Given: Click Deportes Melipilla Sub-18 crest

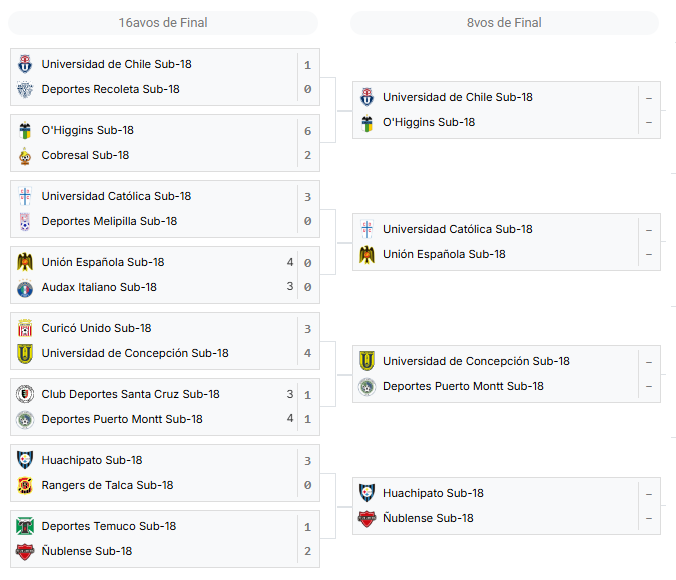Looking at the screenshot, I should click(x=25, y=221).
